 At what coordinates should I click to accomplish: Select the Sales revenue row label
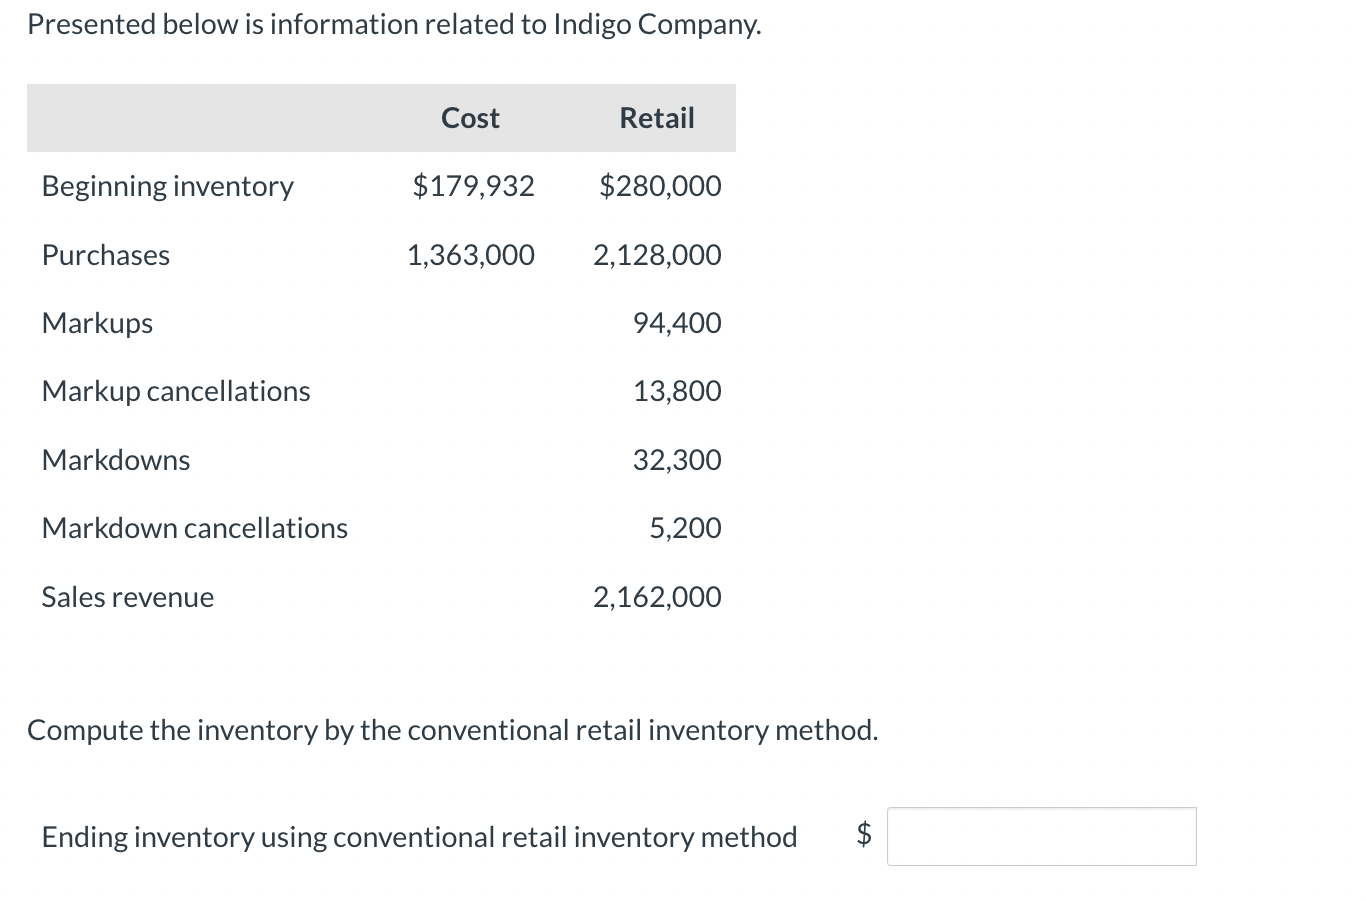(127, 597)
